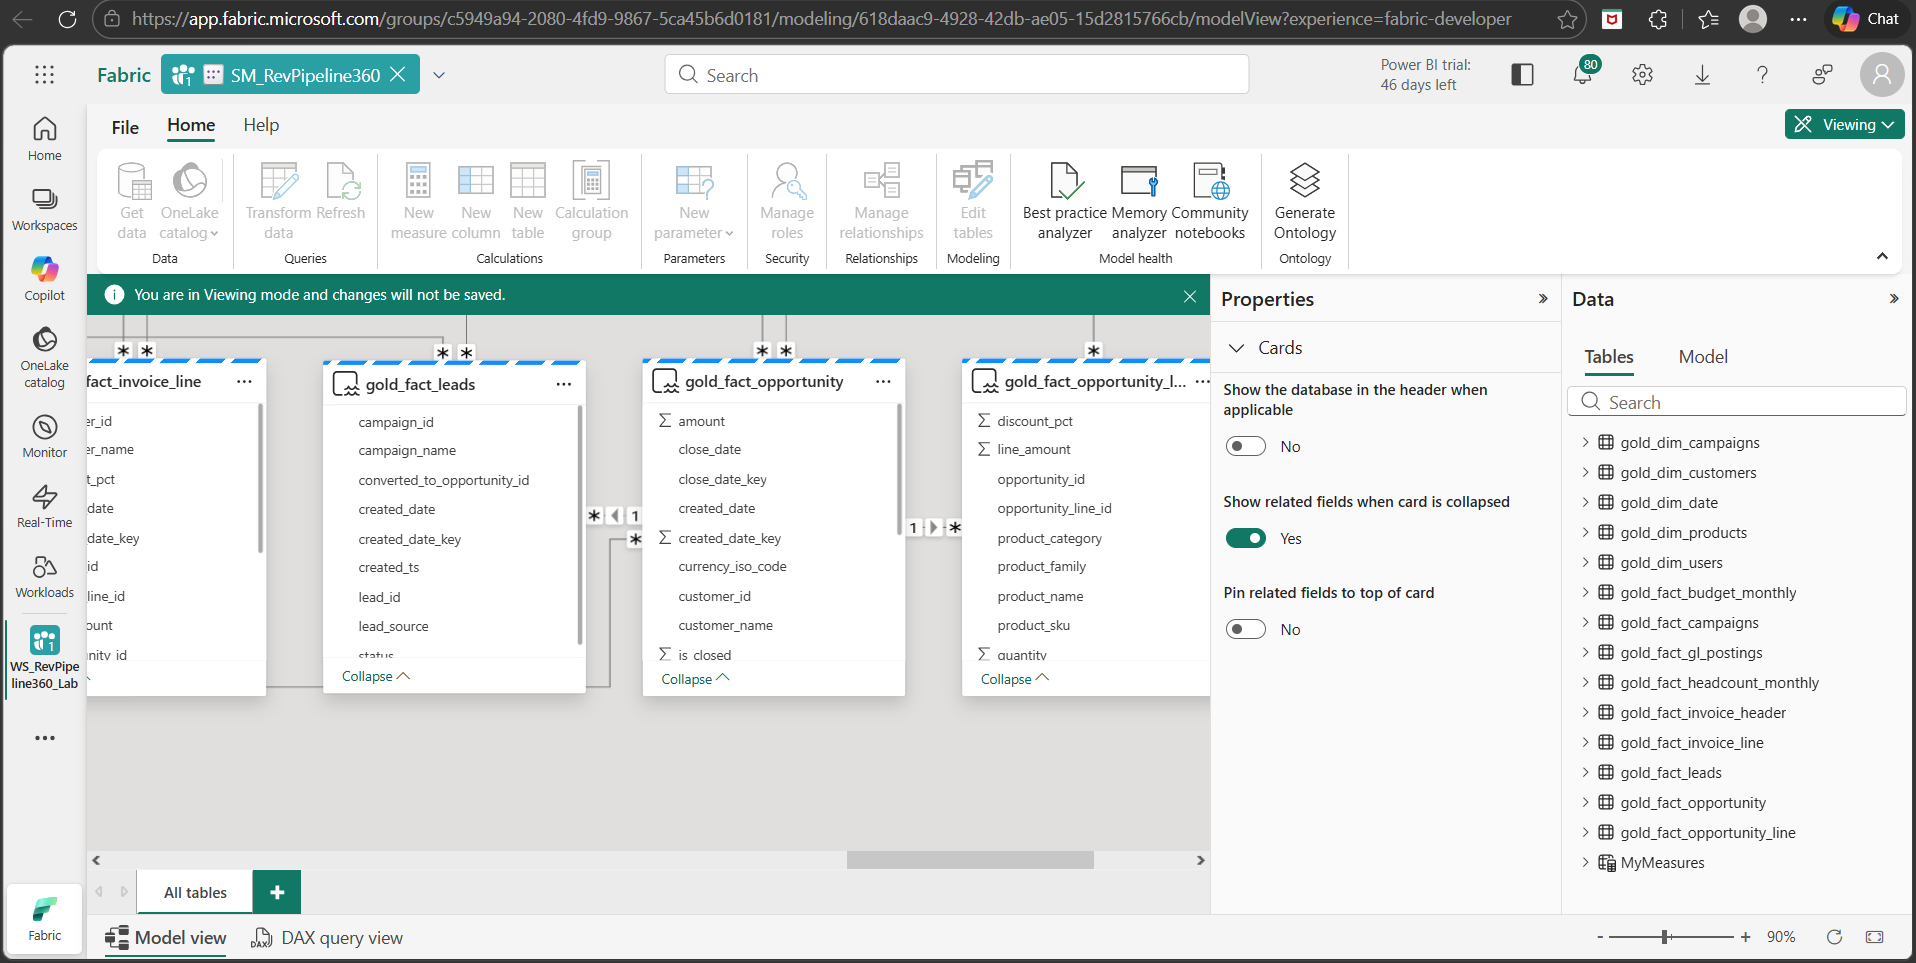Image resolution: width=1916 pixels, height=963 pixels.
Task: Open the Viewing mode dropdown
Action: 1844,125
